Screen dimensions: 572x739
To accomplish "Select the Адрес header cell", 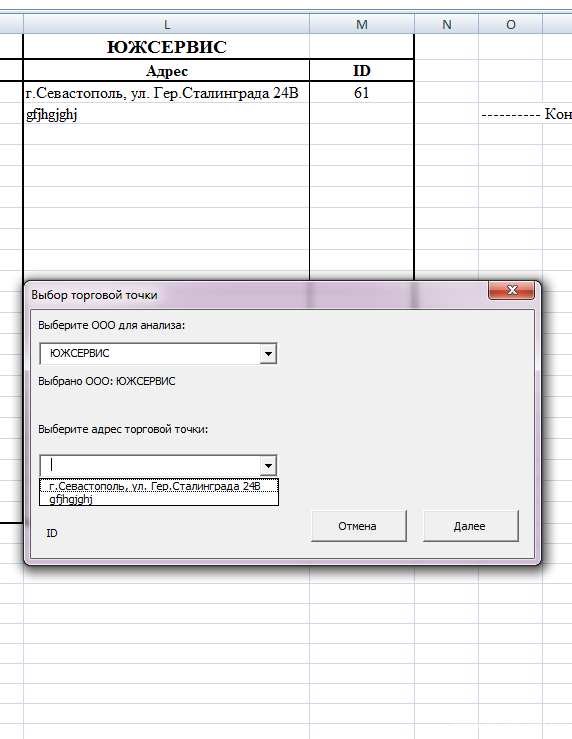I will coord(166,71).
